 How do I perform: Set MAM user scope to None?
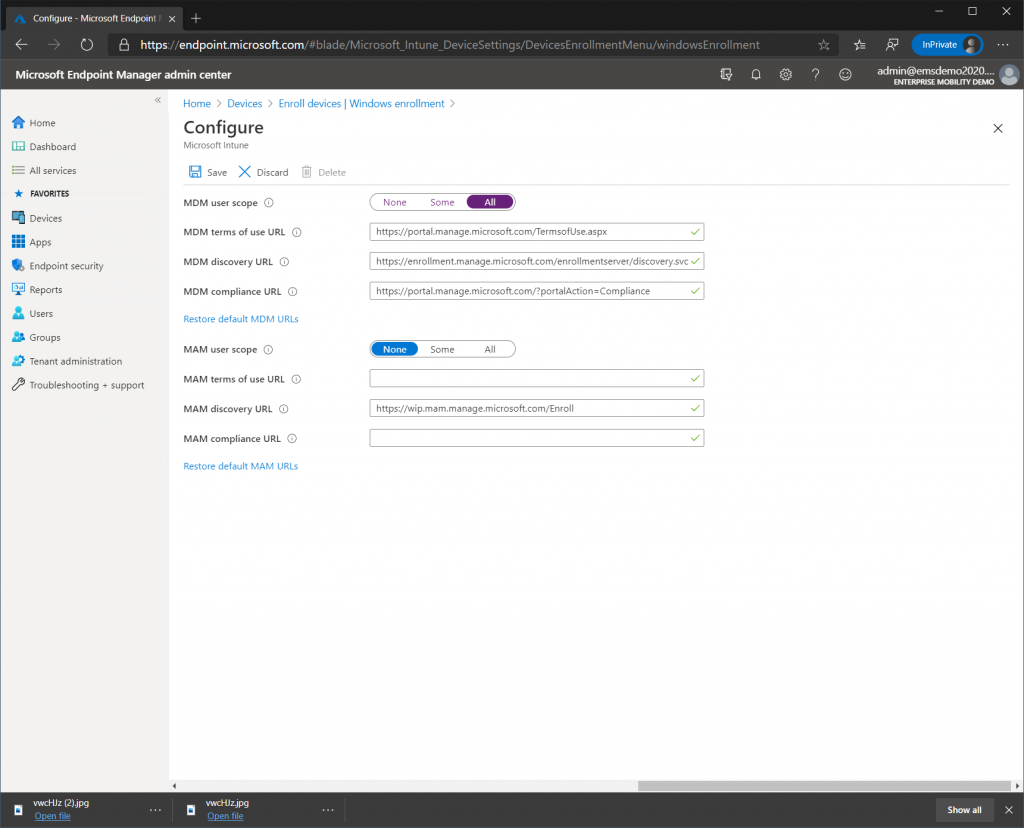[394, 349]
